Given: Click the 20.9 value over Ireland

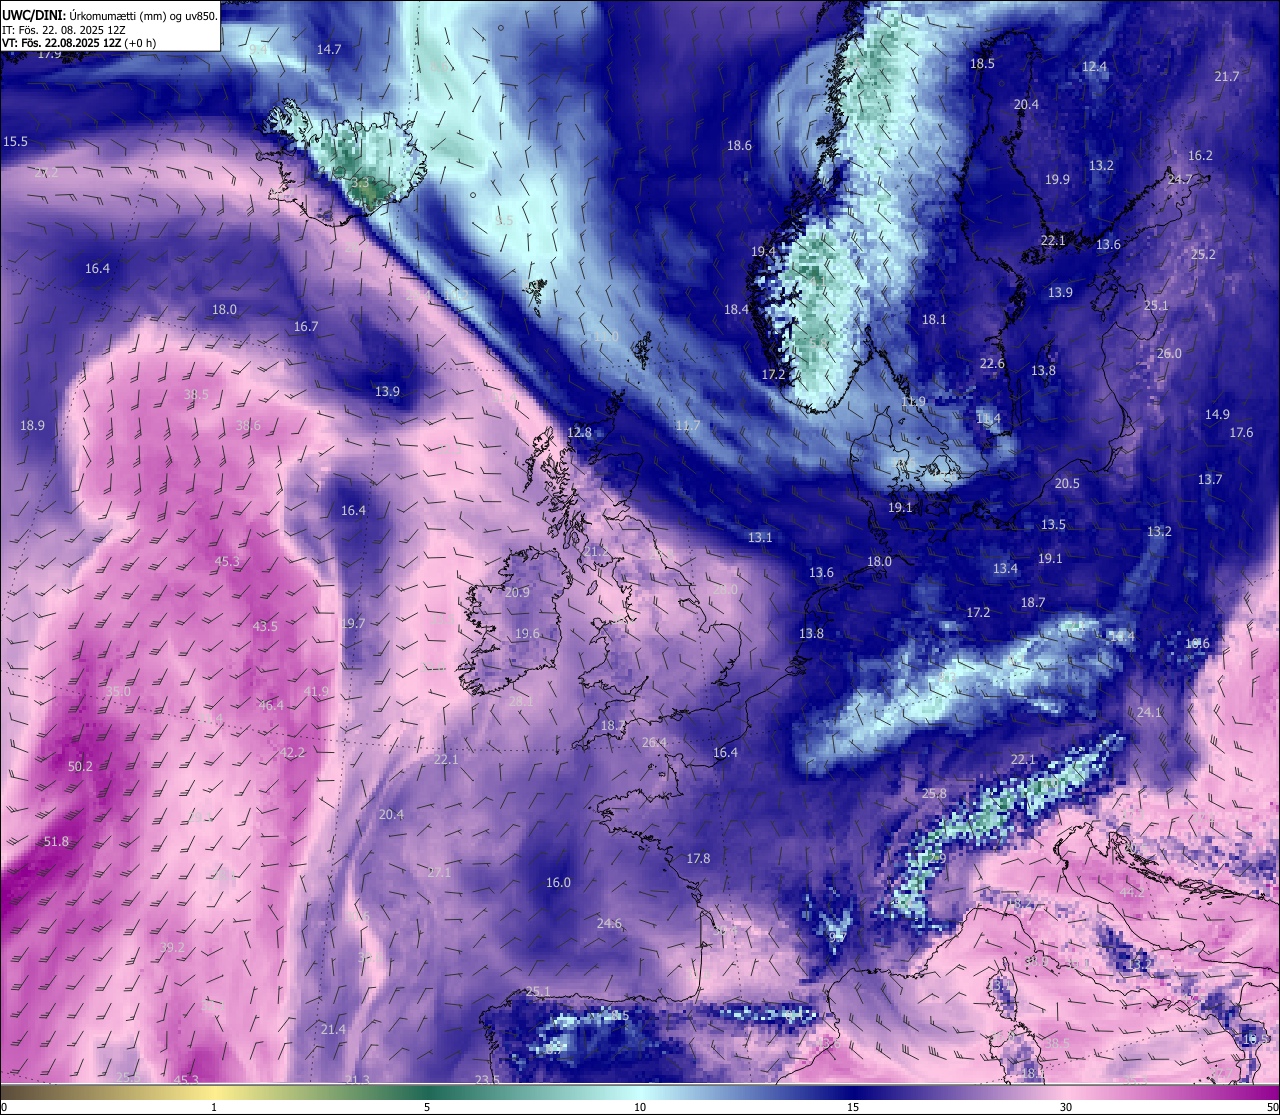Looking at the screenshot, I should [x=517, y=593].
